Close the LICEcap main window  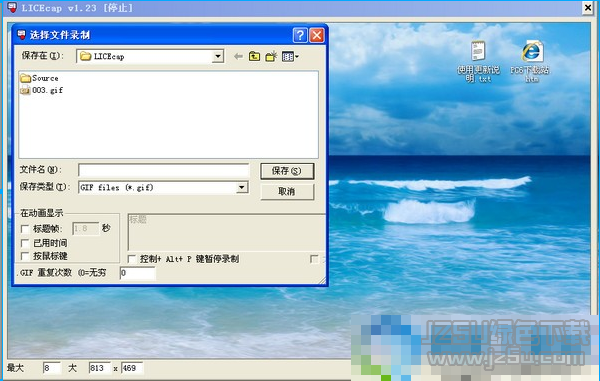588,8
